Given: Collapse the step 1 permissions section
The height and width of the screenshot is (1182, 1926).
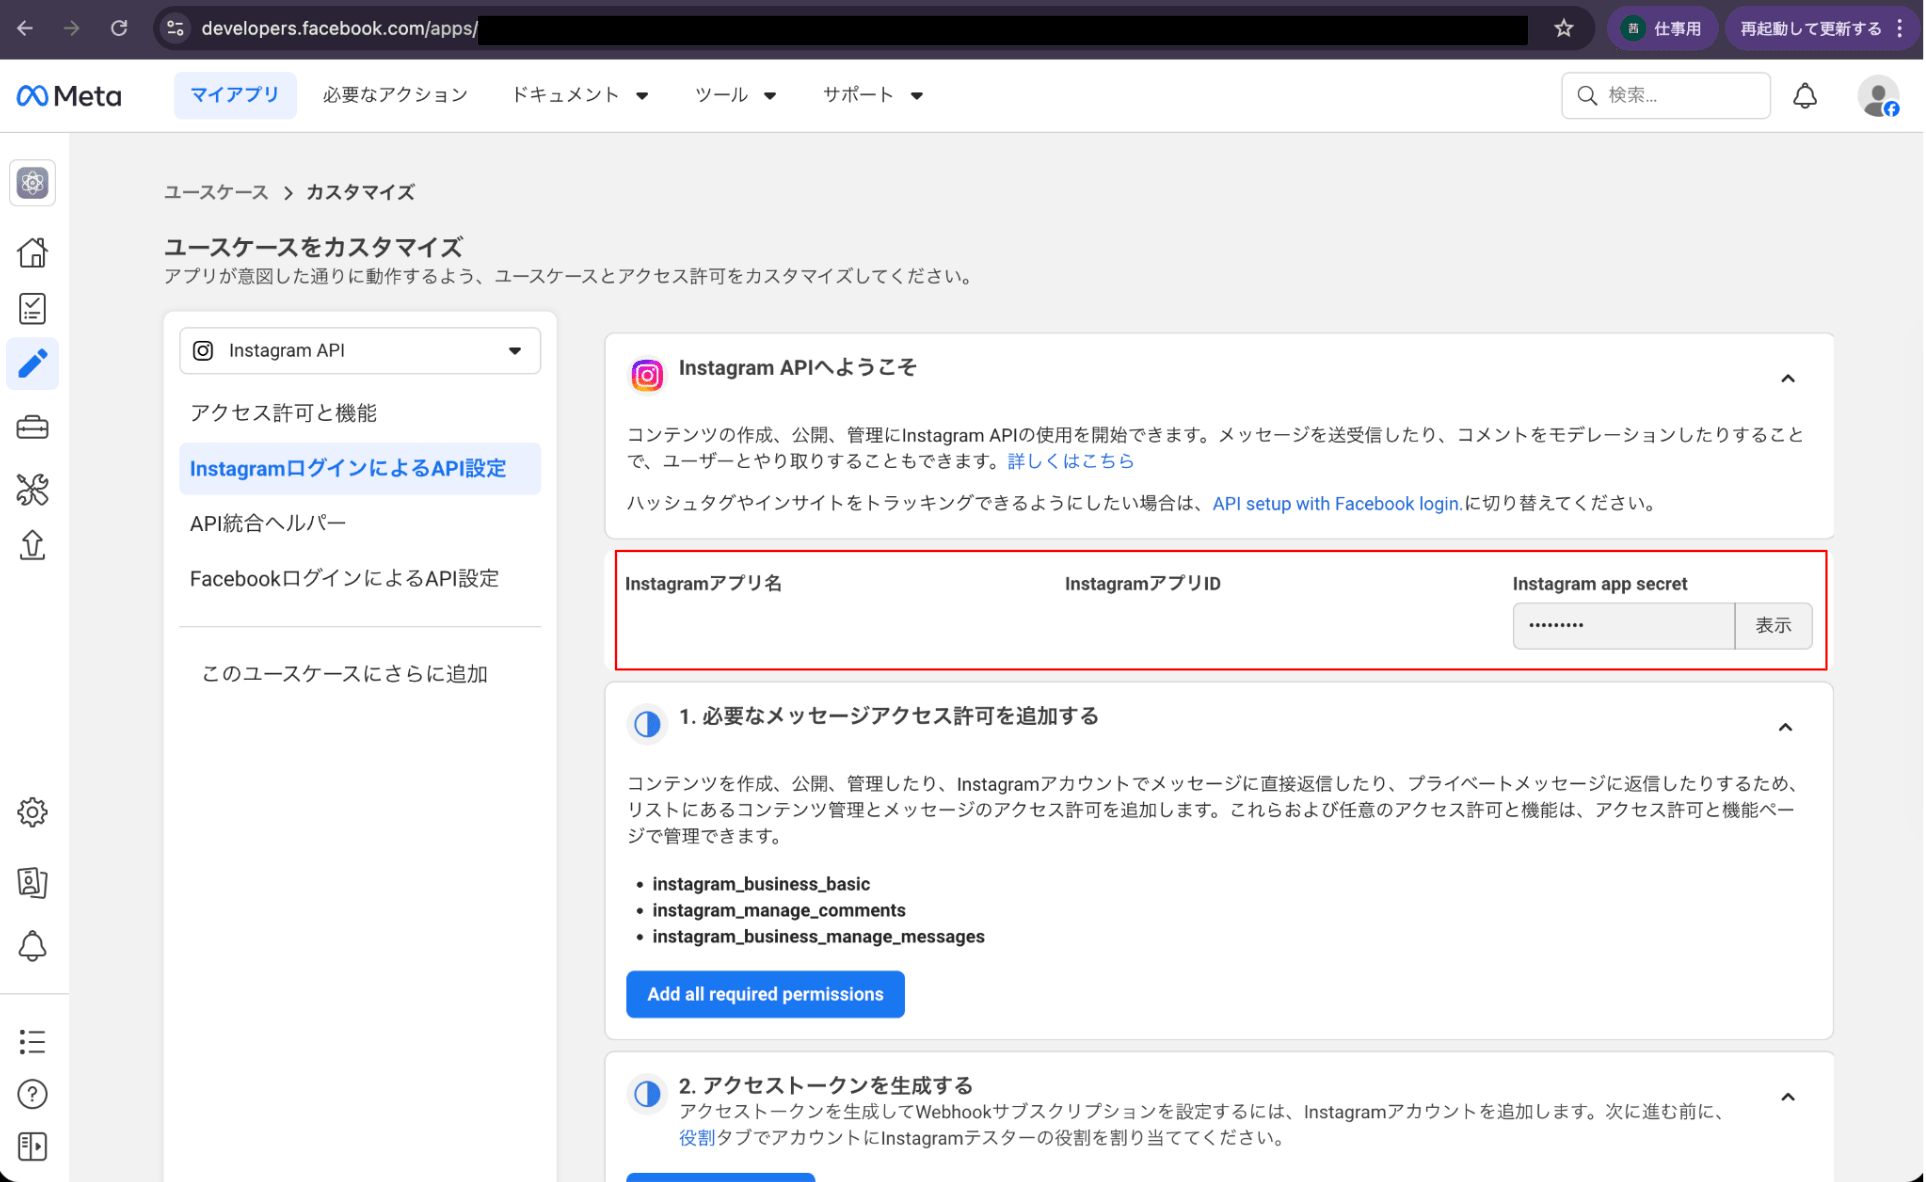Looking at the screenshot, I should click(1785, 728).
